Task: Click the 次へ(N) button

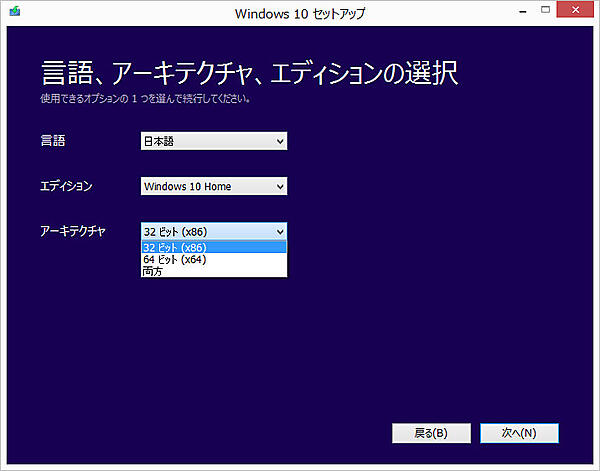Action: click(519, 433)
